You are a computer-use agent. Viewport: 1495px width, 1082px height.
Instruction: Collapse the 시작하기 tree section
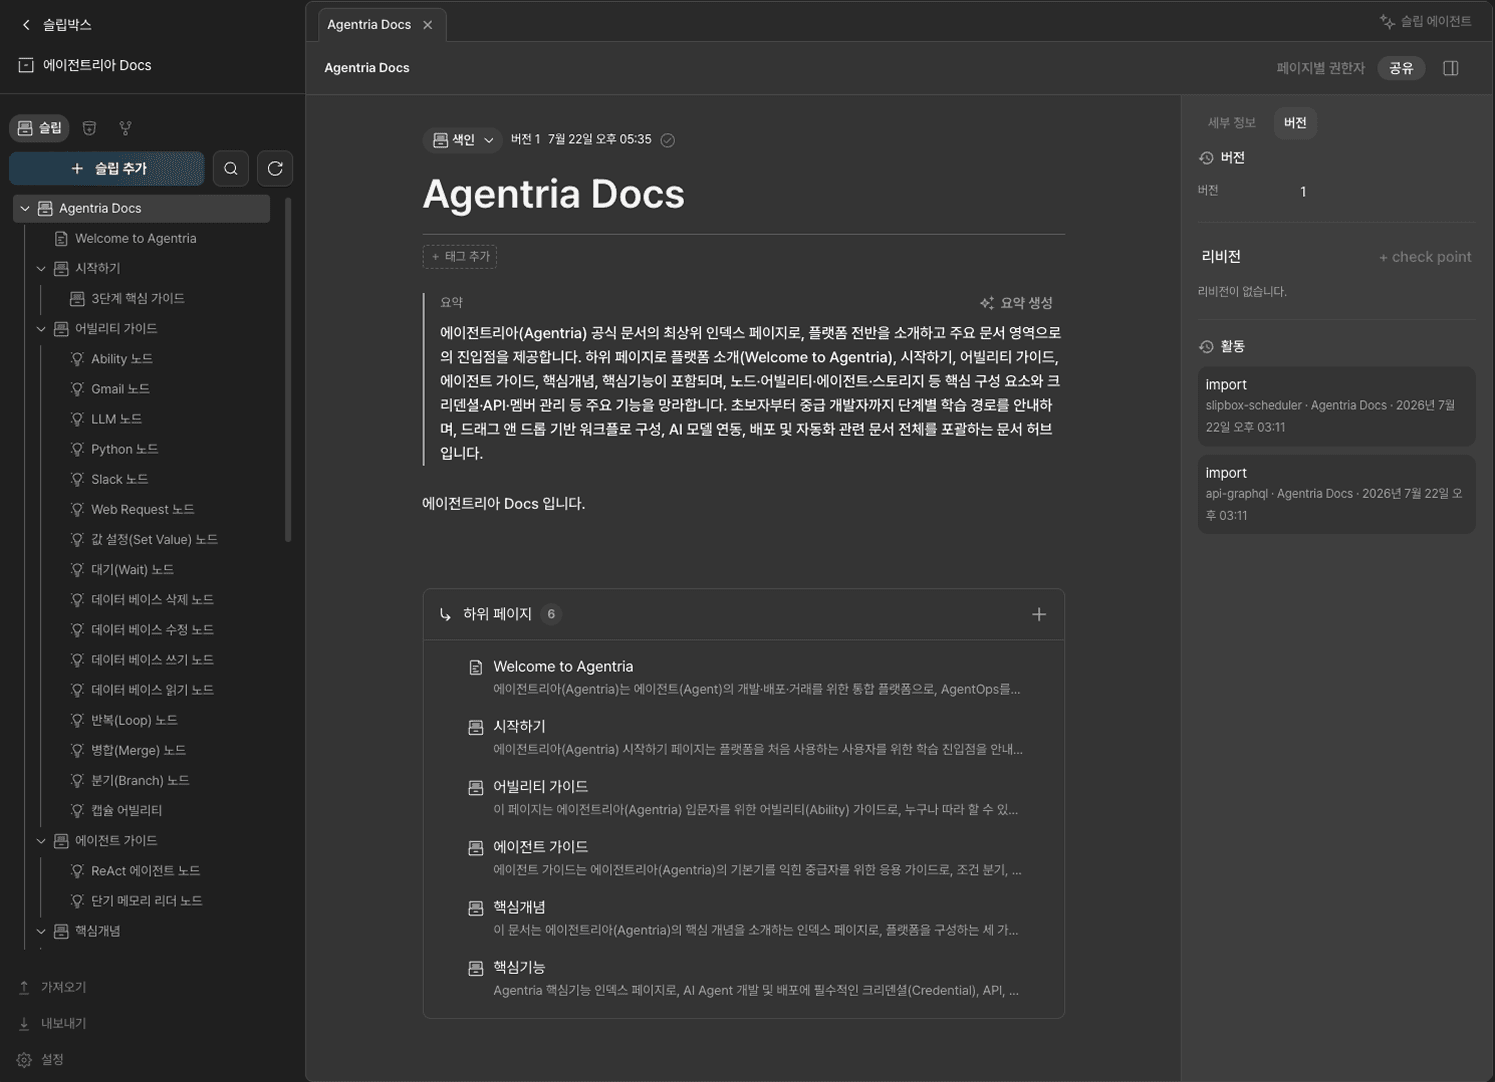pos(41,269)
